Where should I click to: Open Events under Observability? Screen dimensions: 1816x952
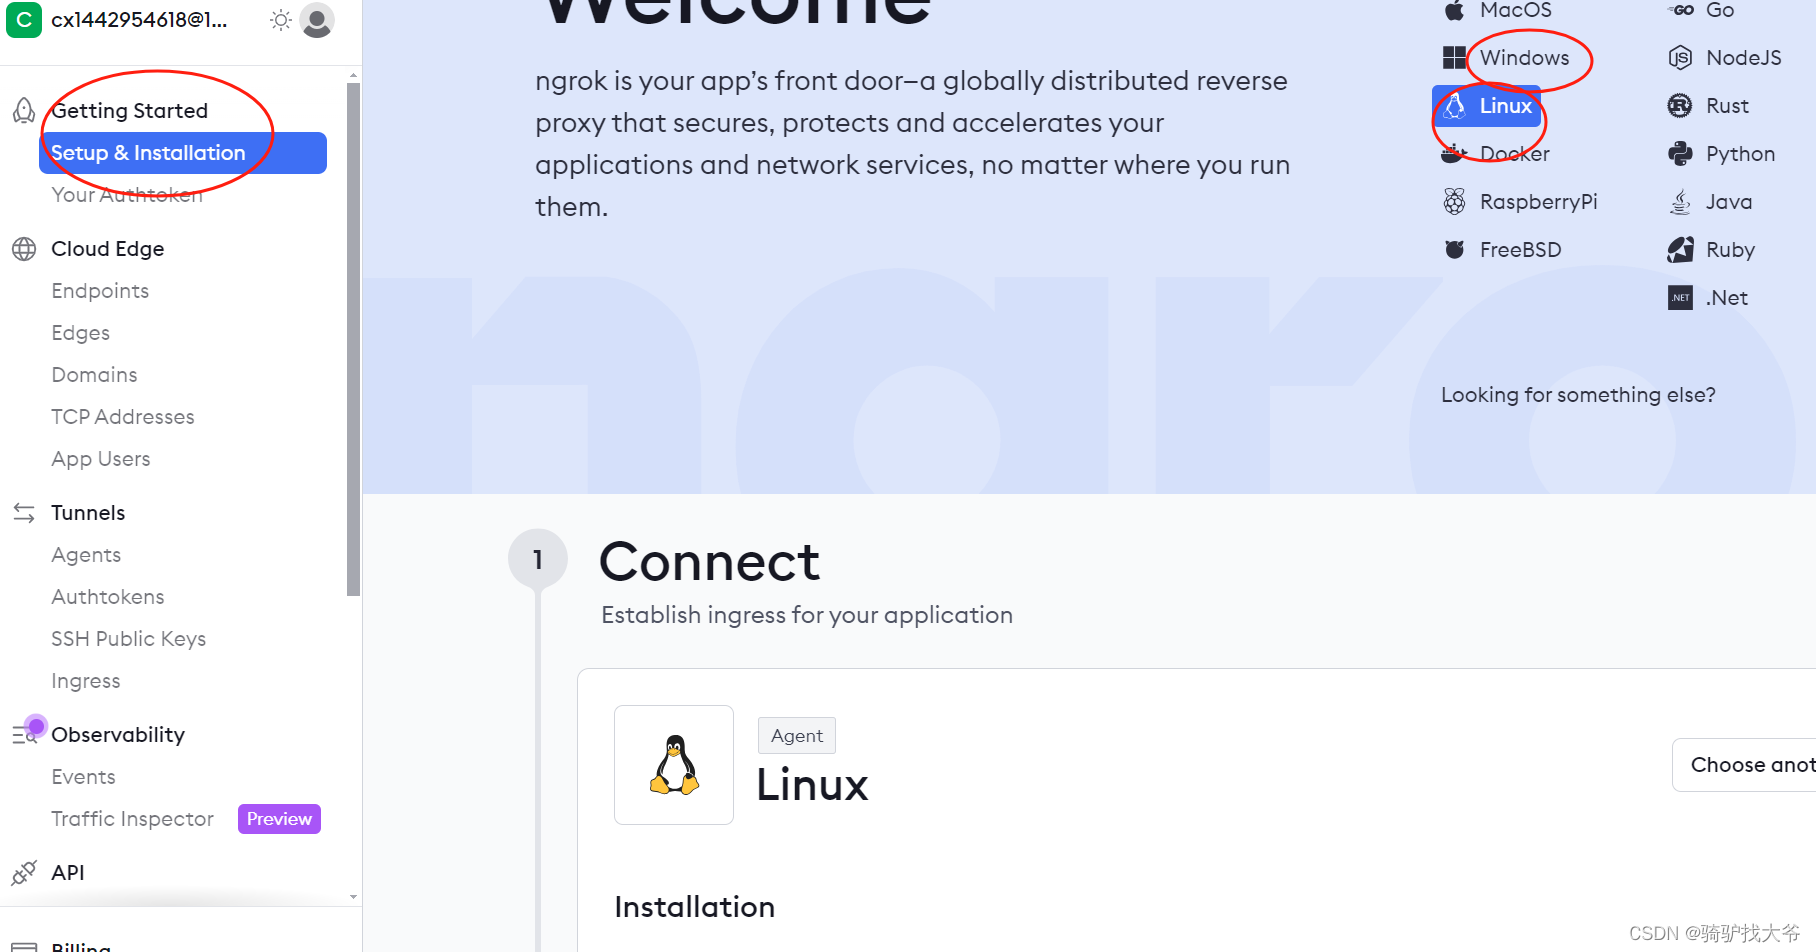click(83, 777)
